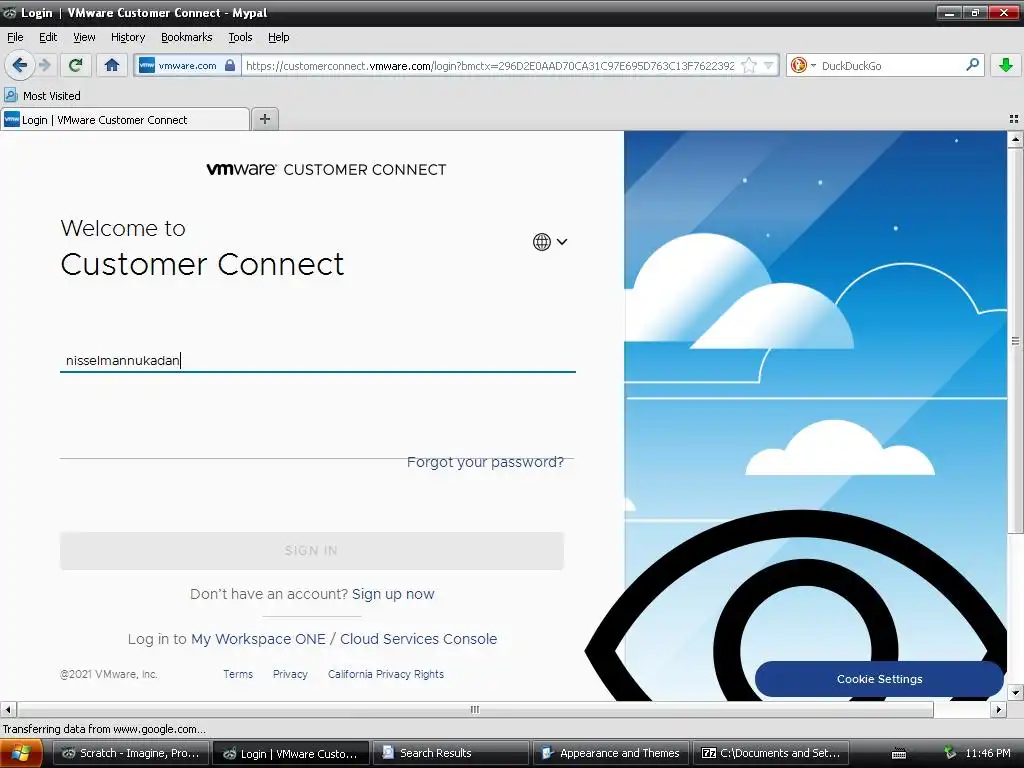Click the horizontal scrollbar left arrow
The image size is (1024, 768).
(8, 709)
